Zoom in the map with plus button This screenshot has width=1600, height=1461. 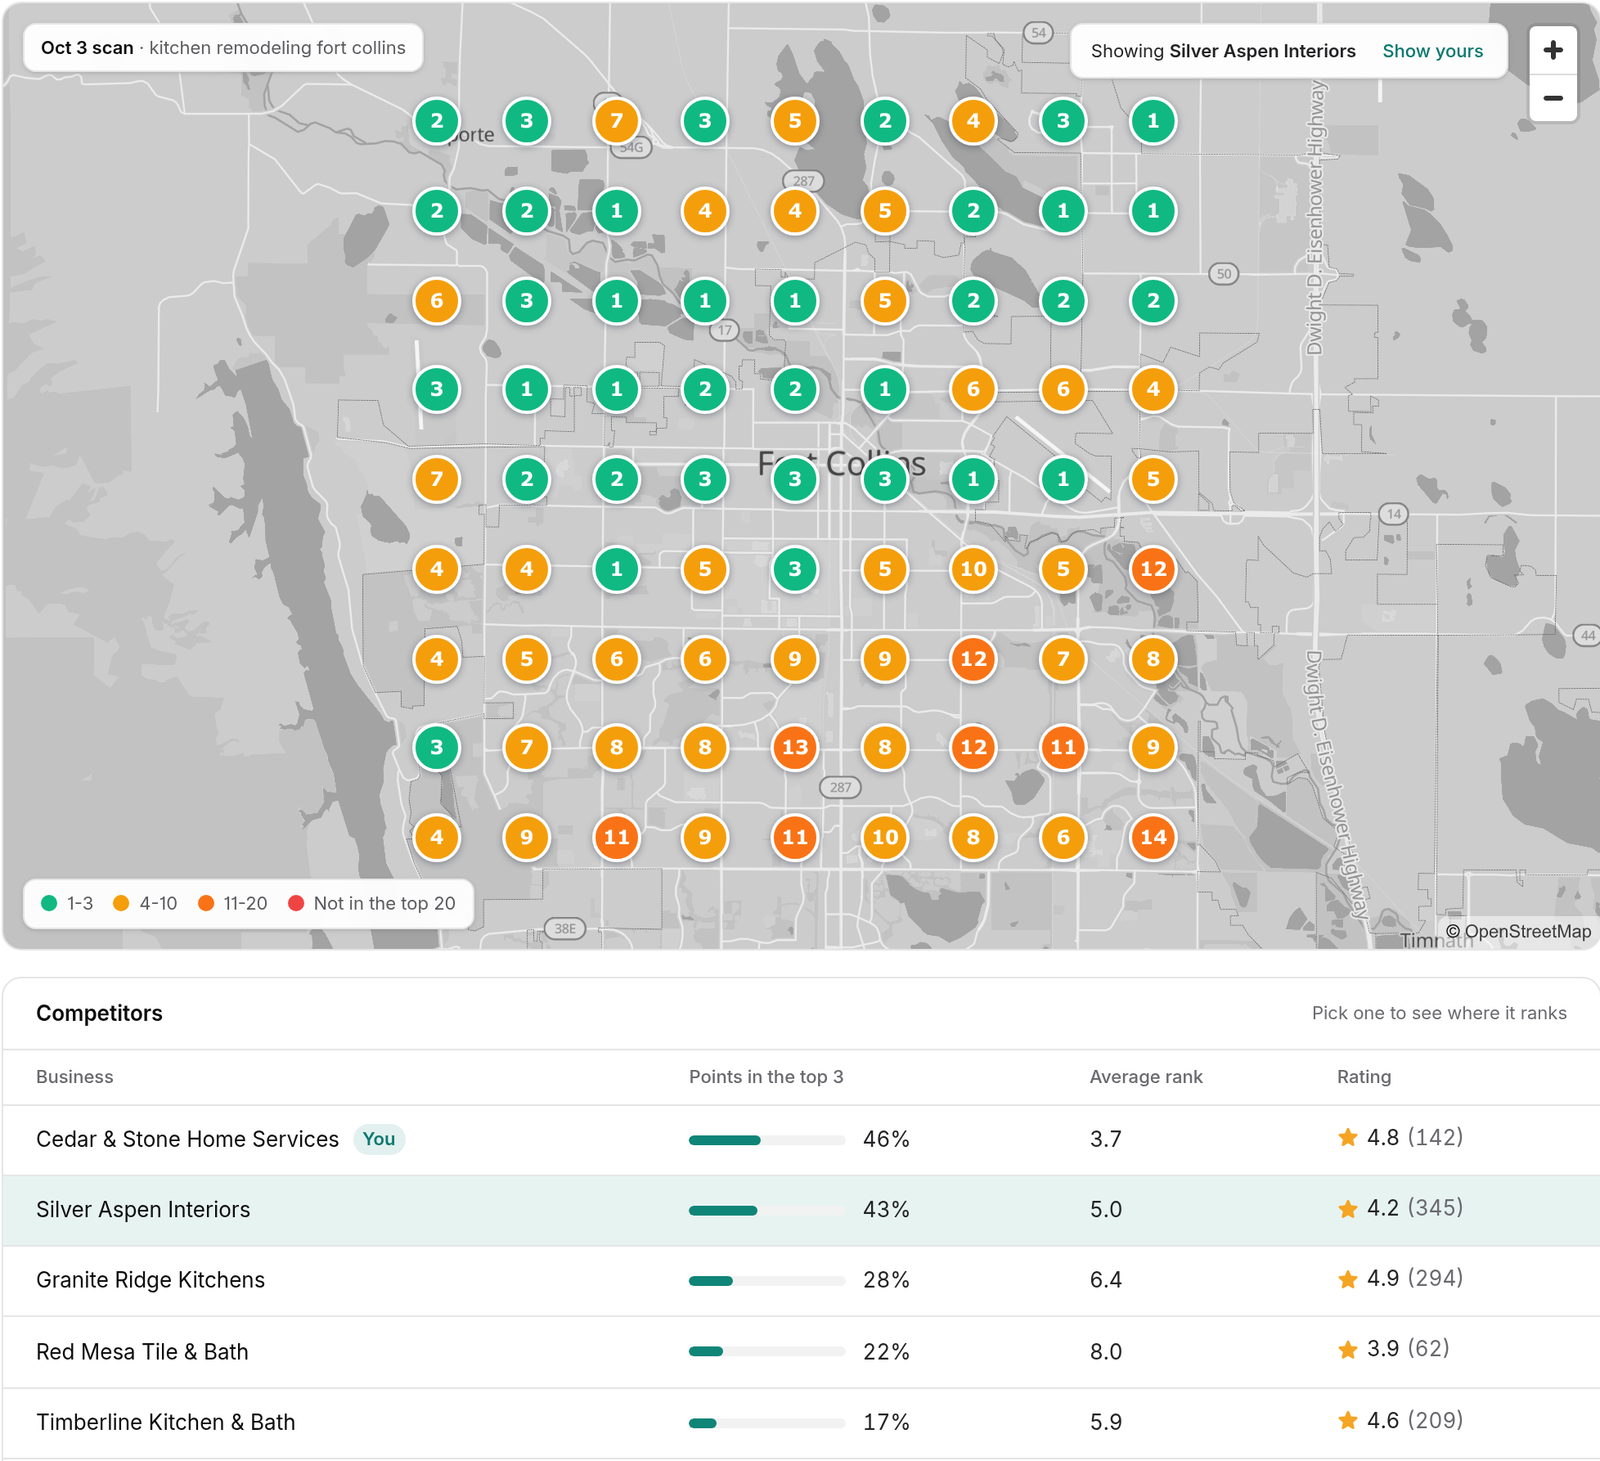(x=1553, y=50)
